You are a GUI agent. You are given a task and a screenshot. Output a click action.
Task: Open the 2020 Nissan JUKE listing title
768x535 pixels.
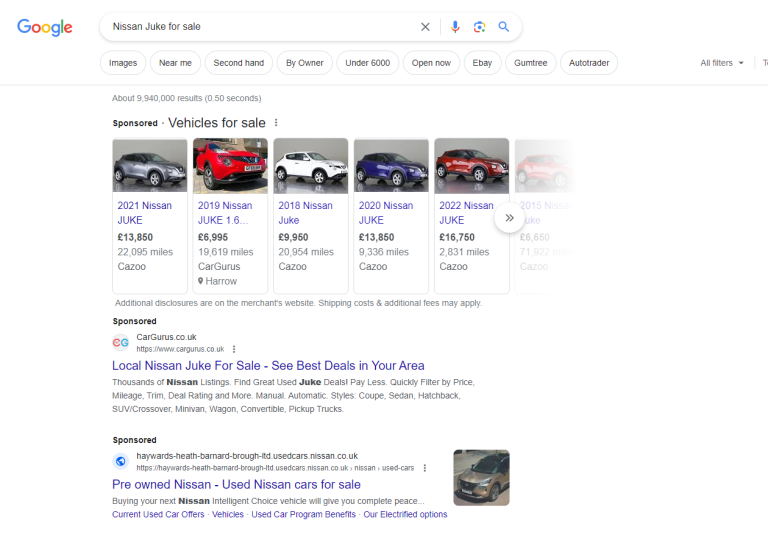(x=385, y=213)
